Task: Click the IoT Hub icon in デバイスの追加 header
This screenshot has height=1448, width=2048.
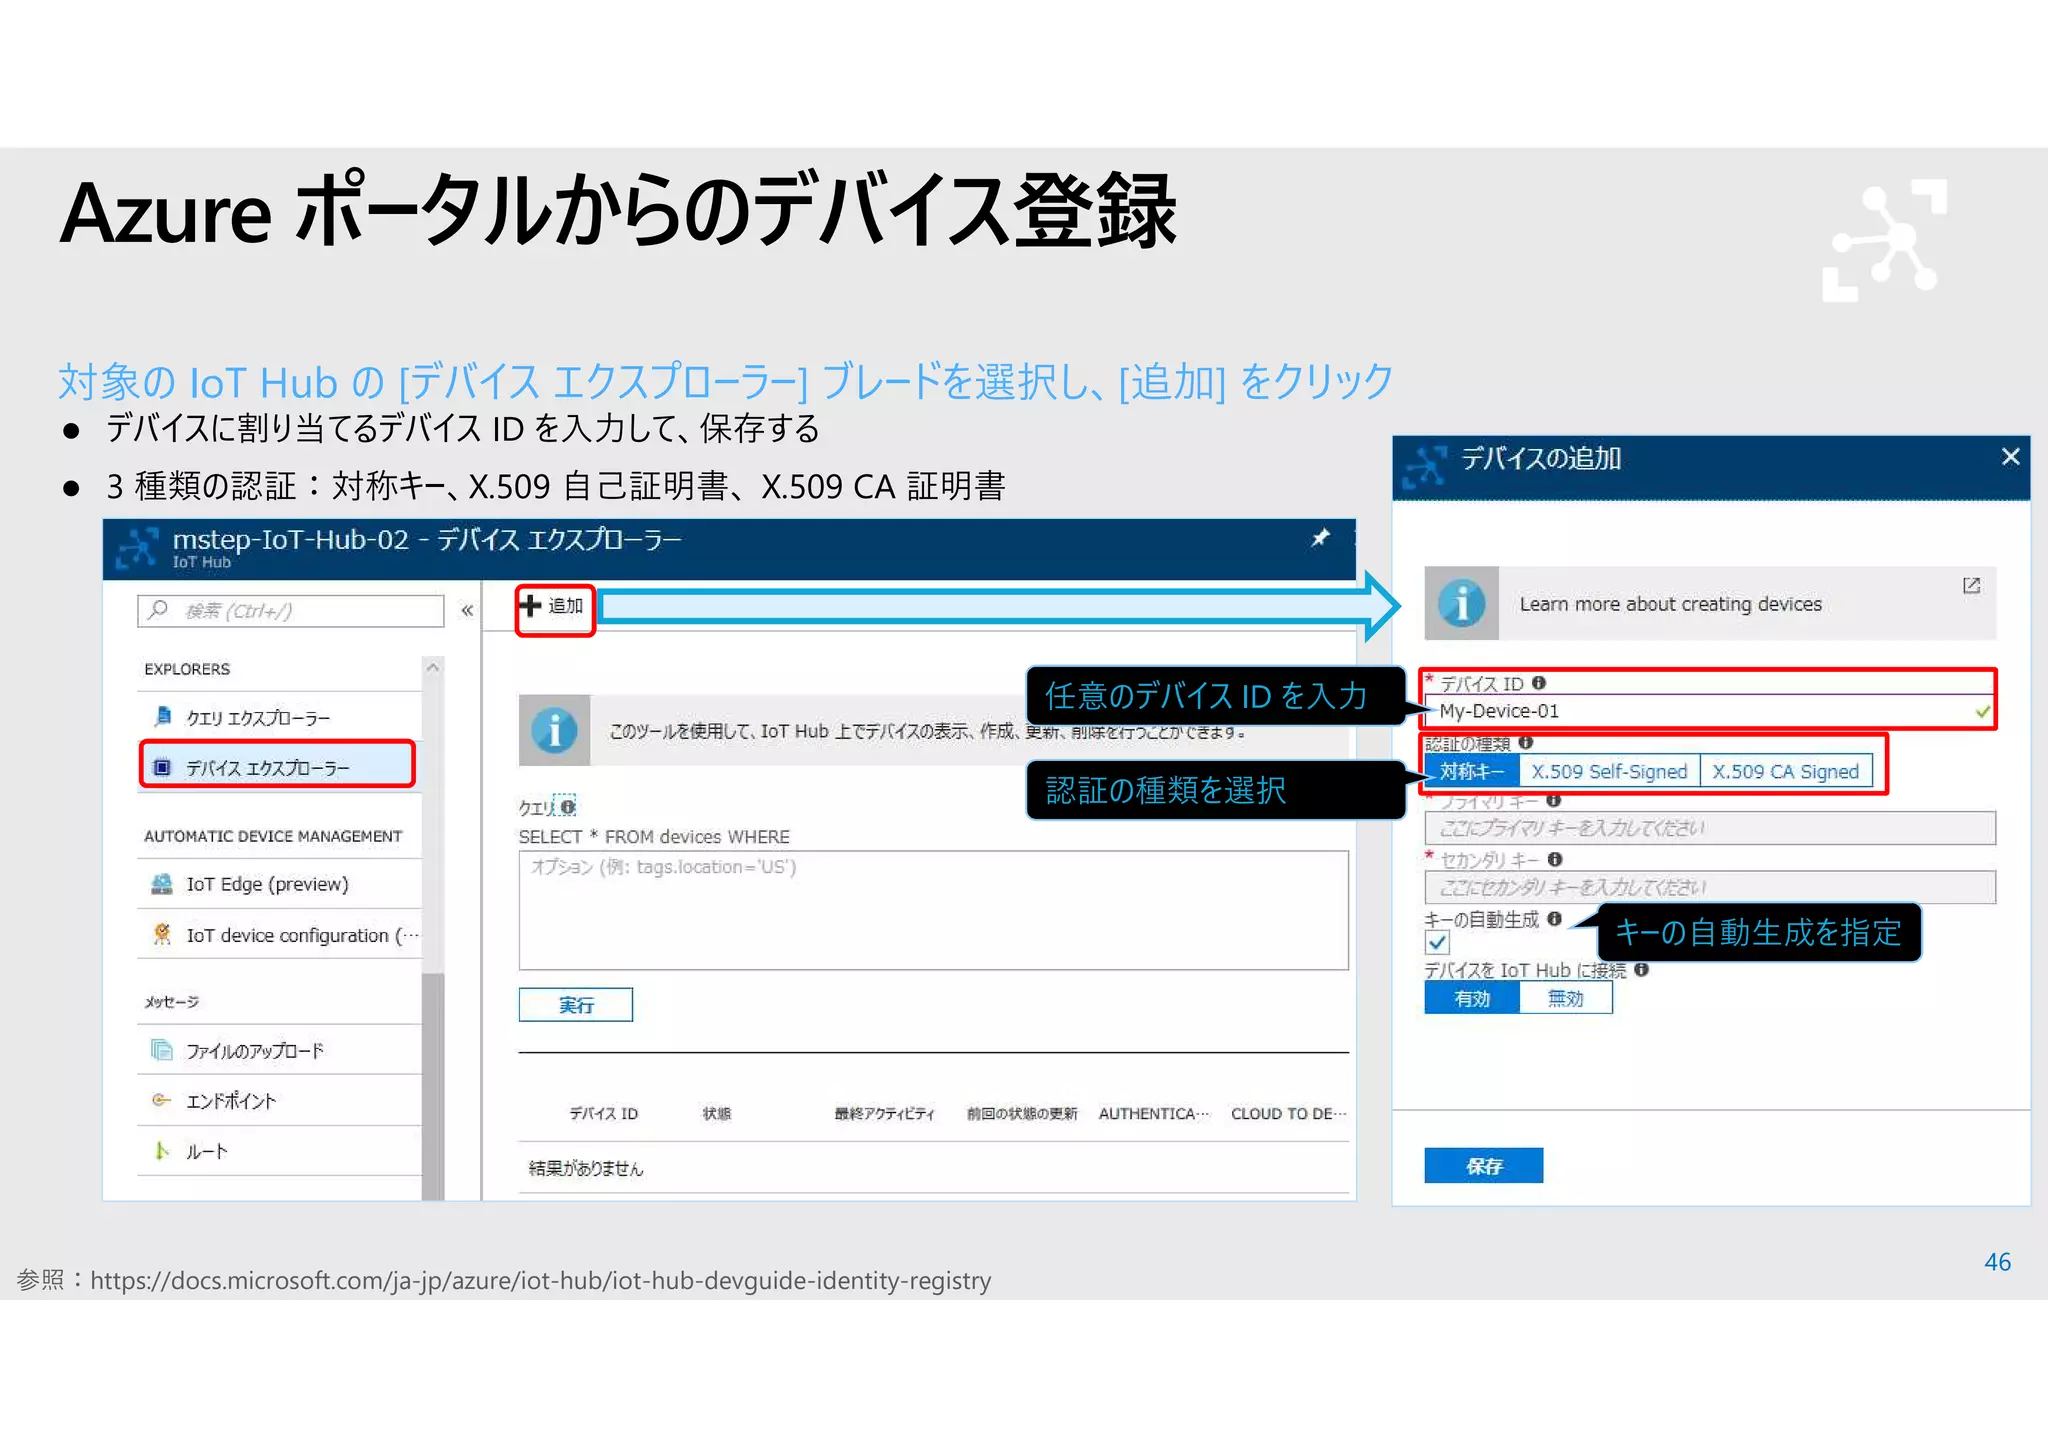Action: click(1424, 467)
